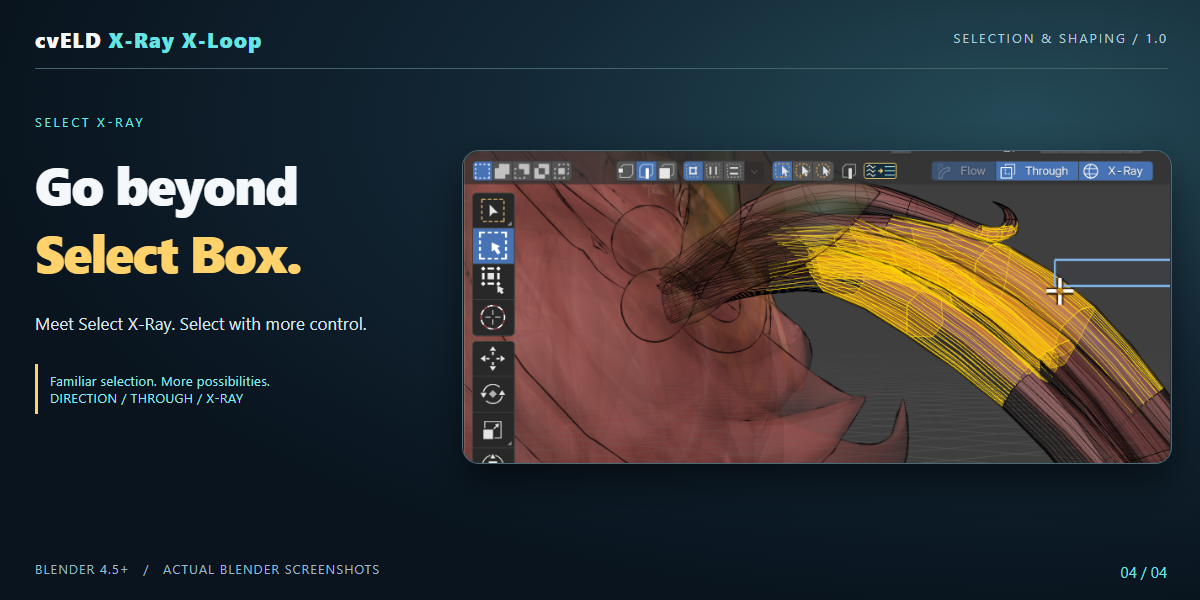Image resolution: width=1200 pixels, height=600 pixels.
Task: Choose highlighted box-select cursor icon in header
Action: pyautogui.click(x=783, y=171)
